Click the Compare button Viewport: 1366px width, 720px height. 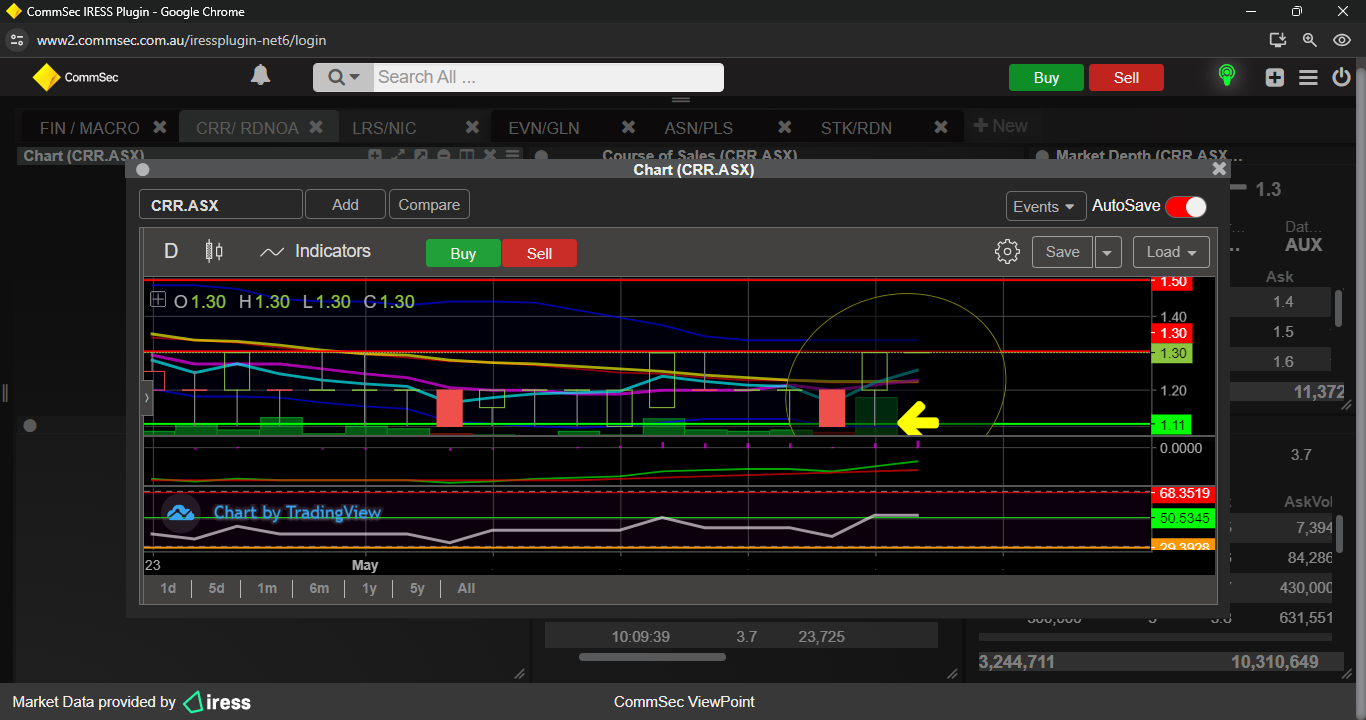[429, 204]
